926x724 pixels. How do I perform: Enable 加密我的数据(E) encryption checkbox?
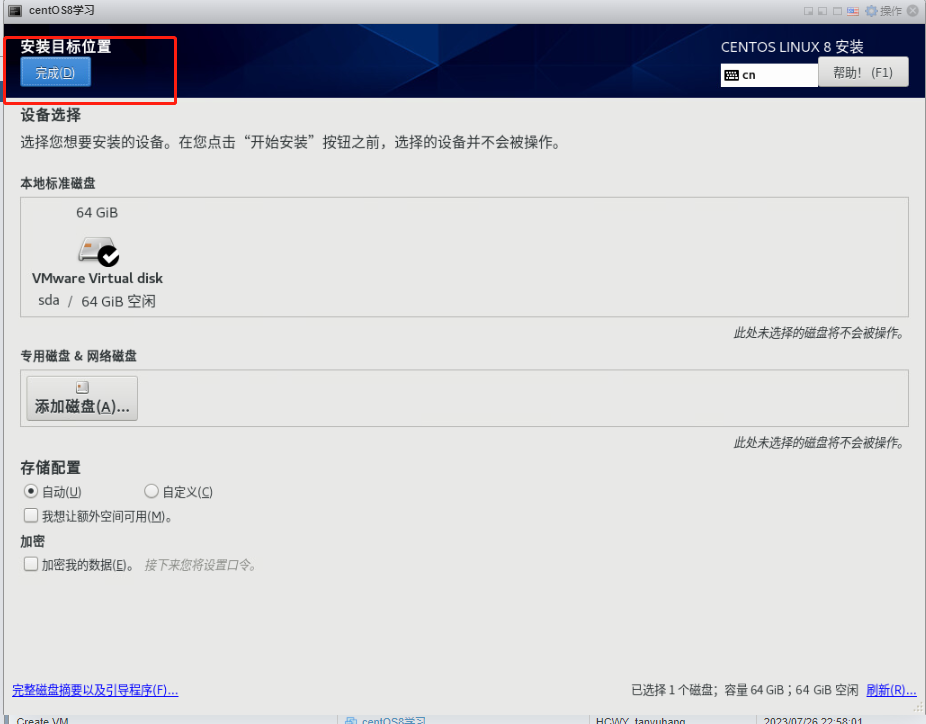click(x=31, y=564)
